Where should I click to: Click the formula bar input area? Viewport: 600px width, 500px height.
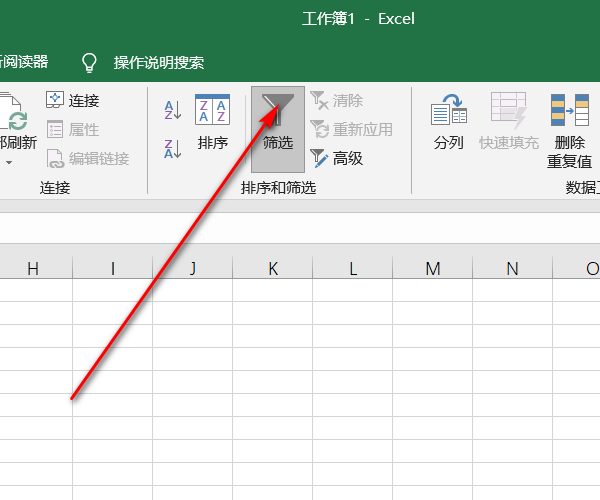[300, 228]
